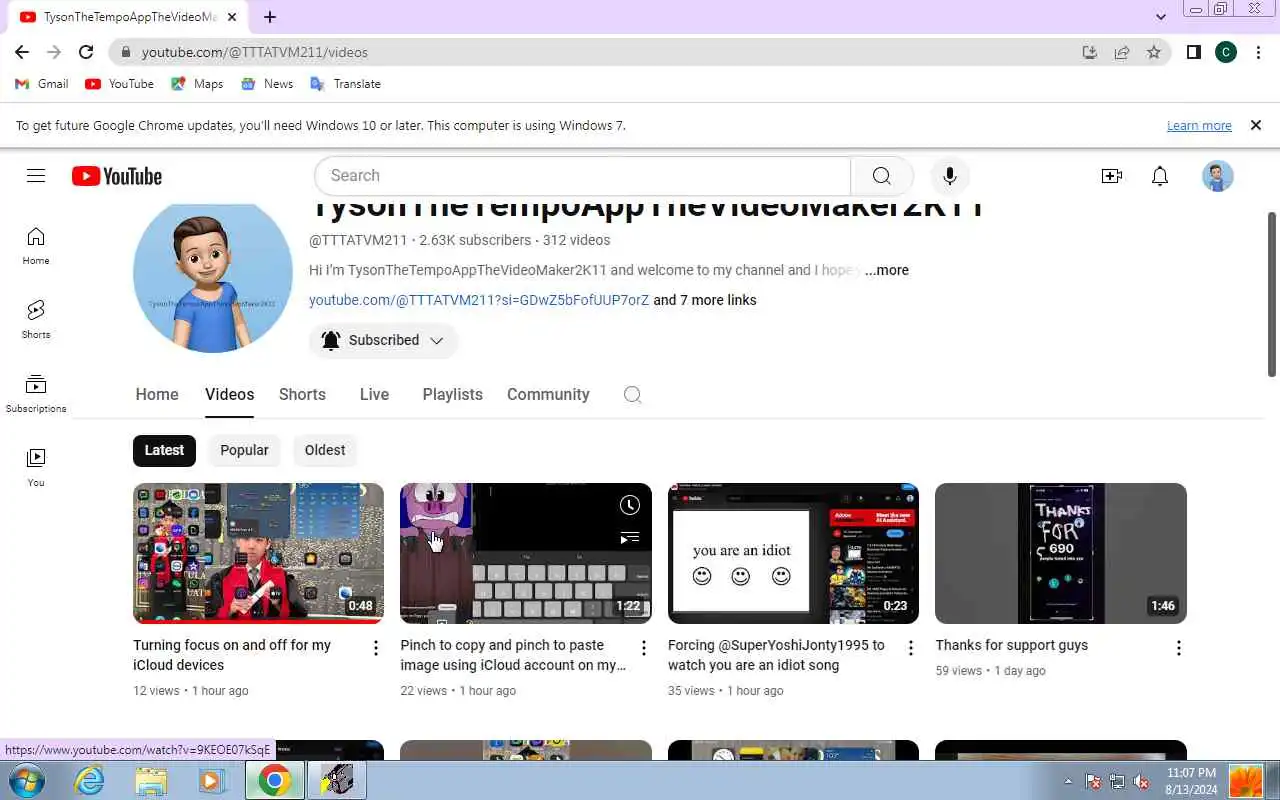Show hidden system tray icons

[1068, 781]
